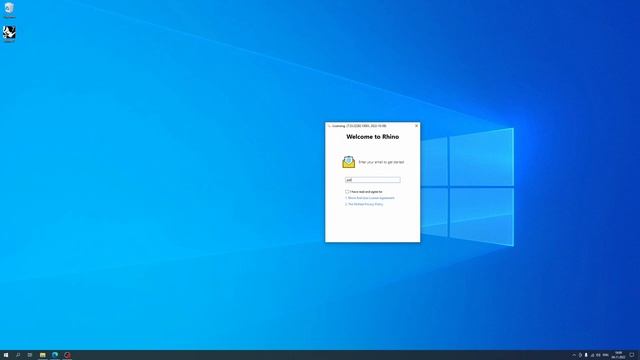640x360 pixels.
Task: Close the Welcome to Rhino licensing dialog
Action: coord(416,126)
